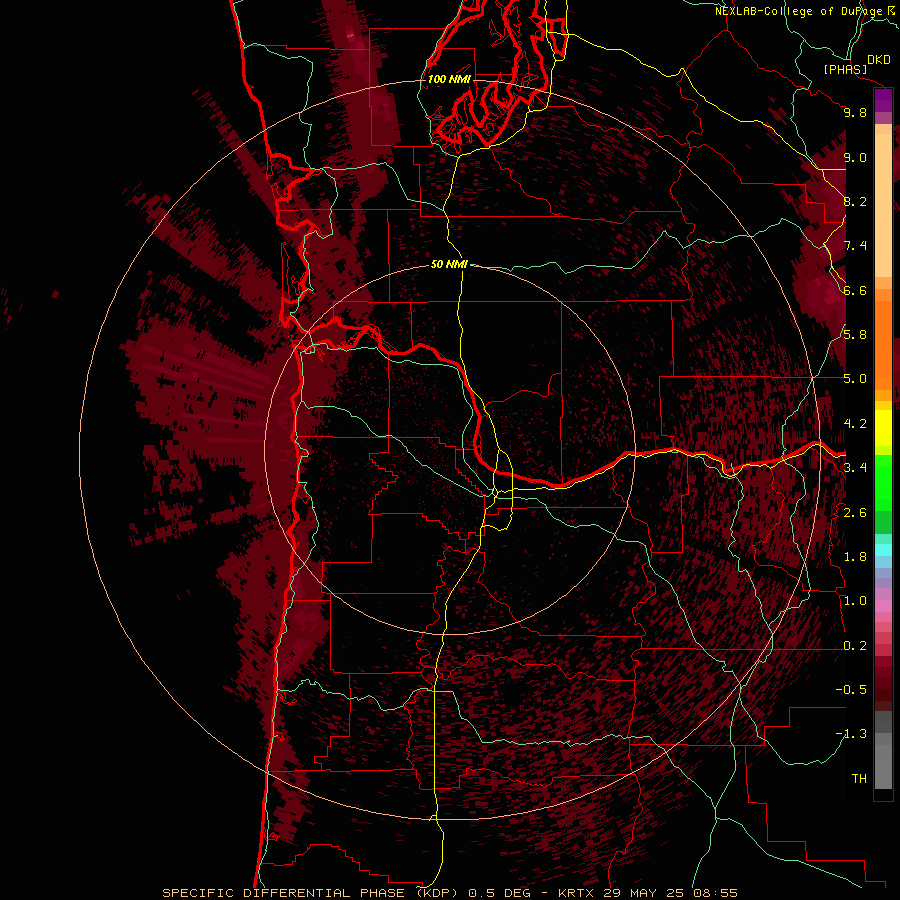
Task: Select the DKD units label
Action: 879,60
